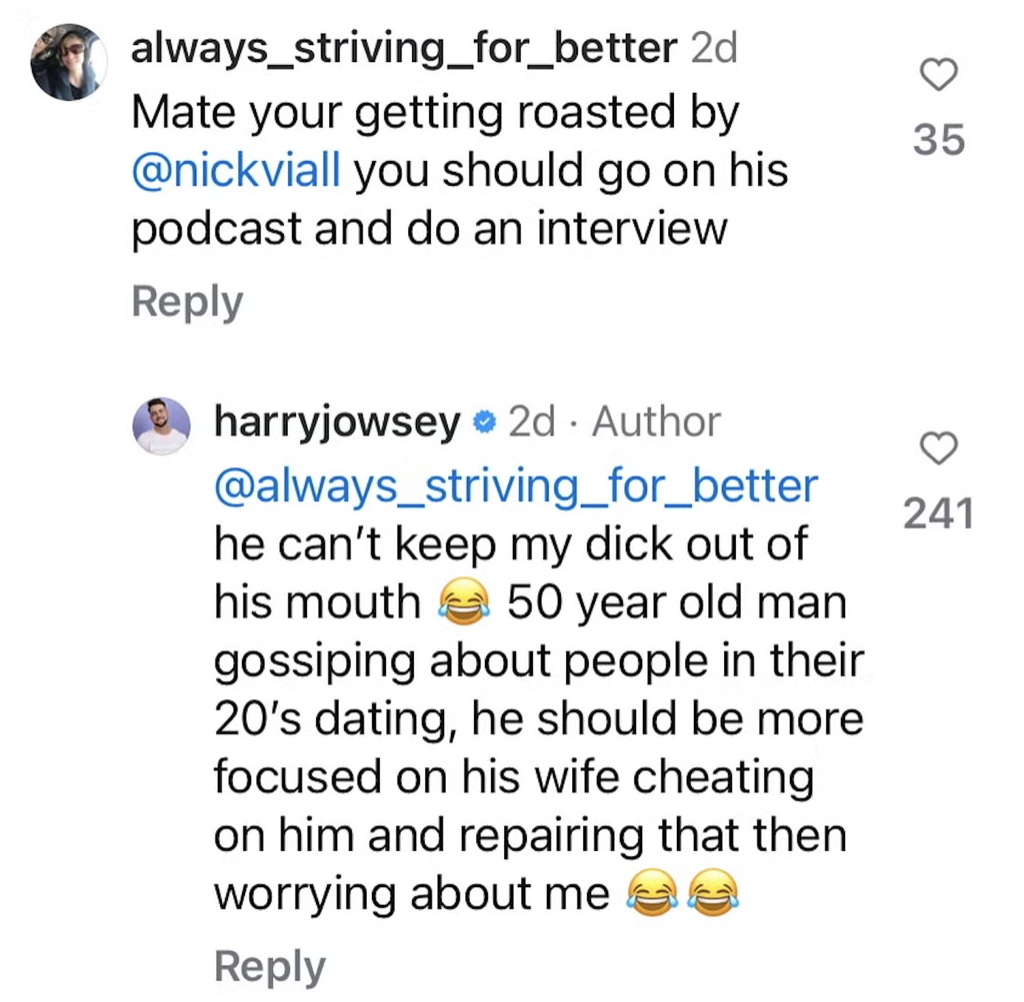View likers by clicking the 35 count
Viewport: 1024px width, 1002px height.
tap(938, 140)
